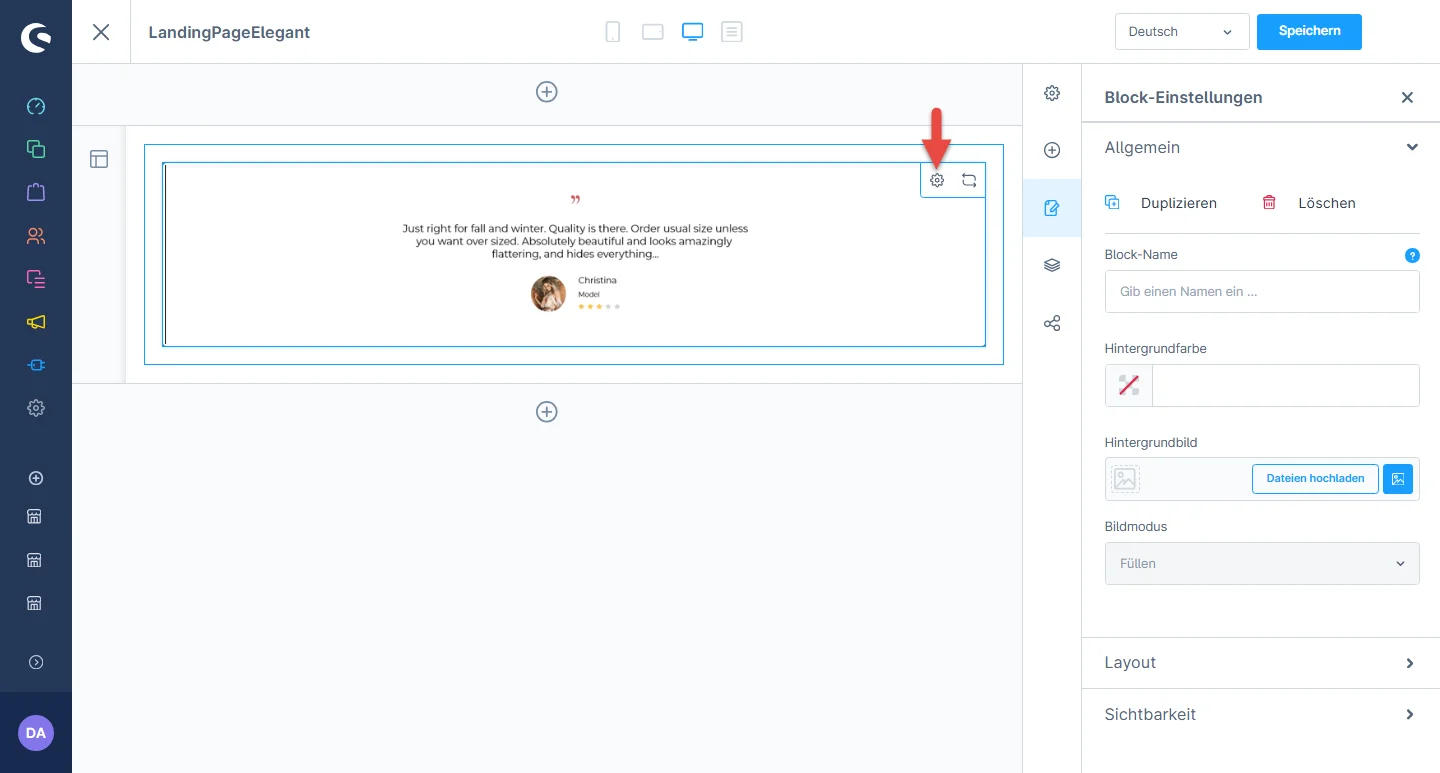Open the layers navigator icon
Screen dimensions: 1440x773
pos(1052,266)
